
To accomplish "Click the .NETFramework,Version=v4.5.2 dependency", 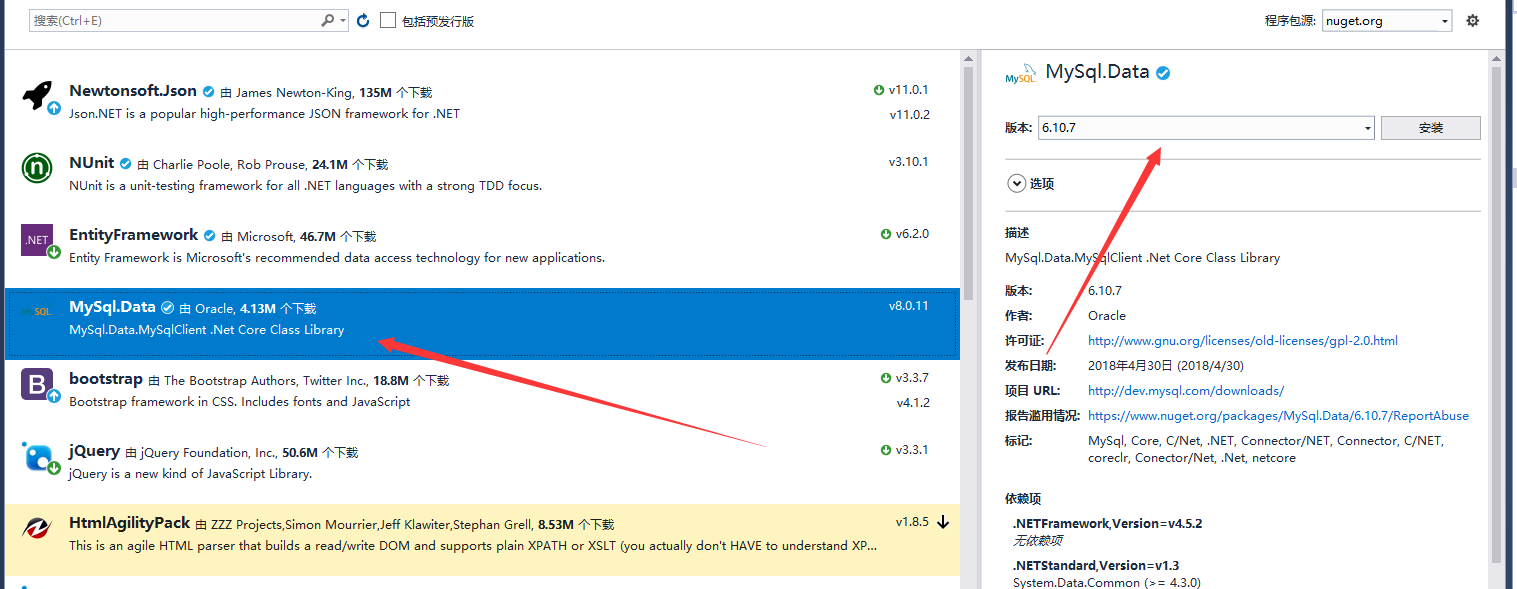I will click(x=1108, y=523).
